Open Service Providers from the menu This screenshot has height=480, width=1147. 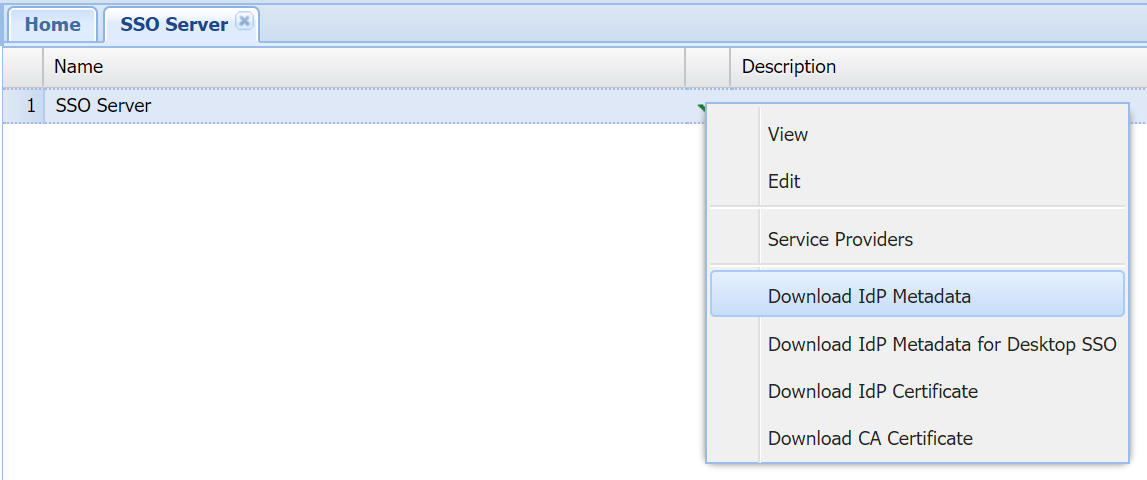coord(840,240)
